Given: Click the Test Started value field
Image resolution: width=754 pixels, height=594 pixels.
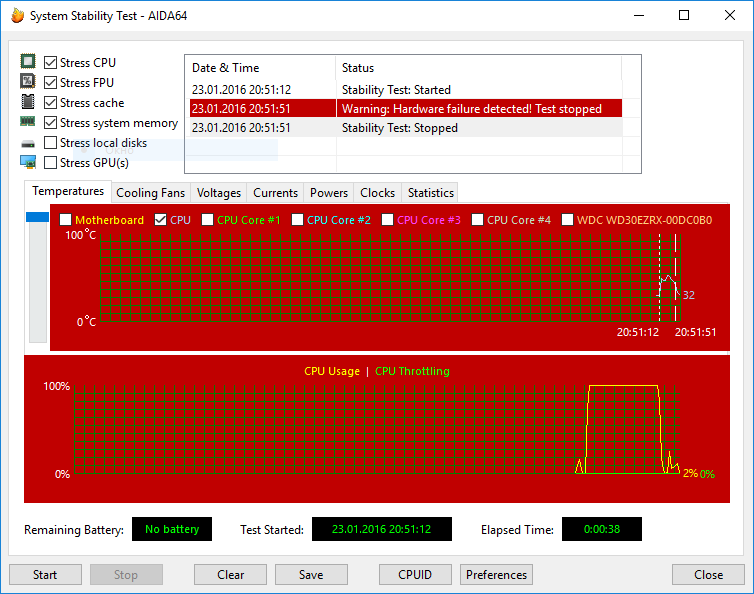Looking at the screenshot, I should click(382, 529).
